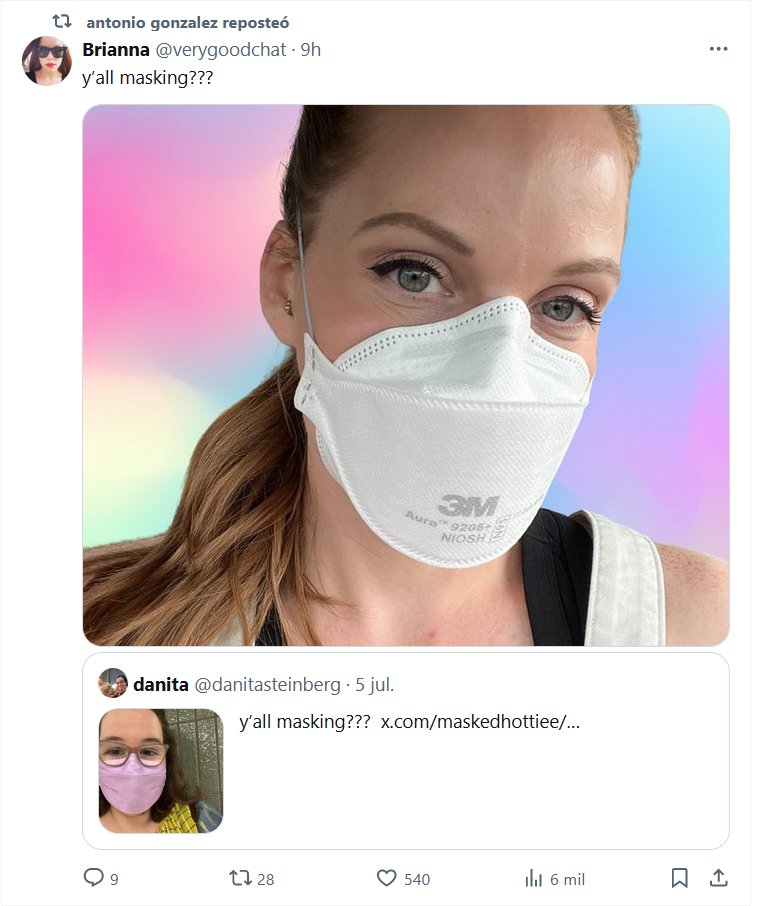Click the share upload icon

click(718, 878)
